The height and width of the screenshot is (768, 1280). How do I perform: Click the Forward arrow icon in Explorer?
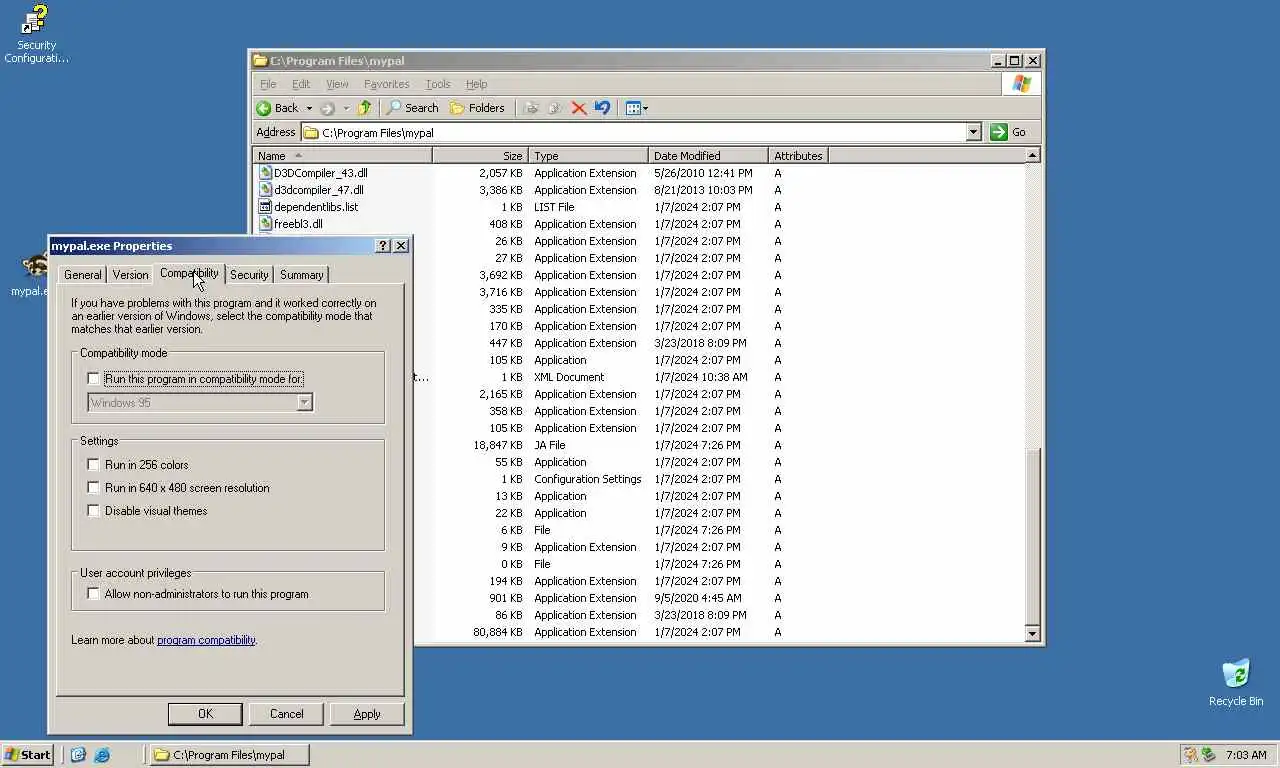[327, 108]
